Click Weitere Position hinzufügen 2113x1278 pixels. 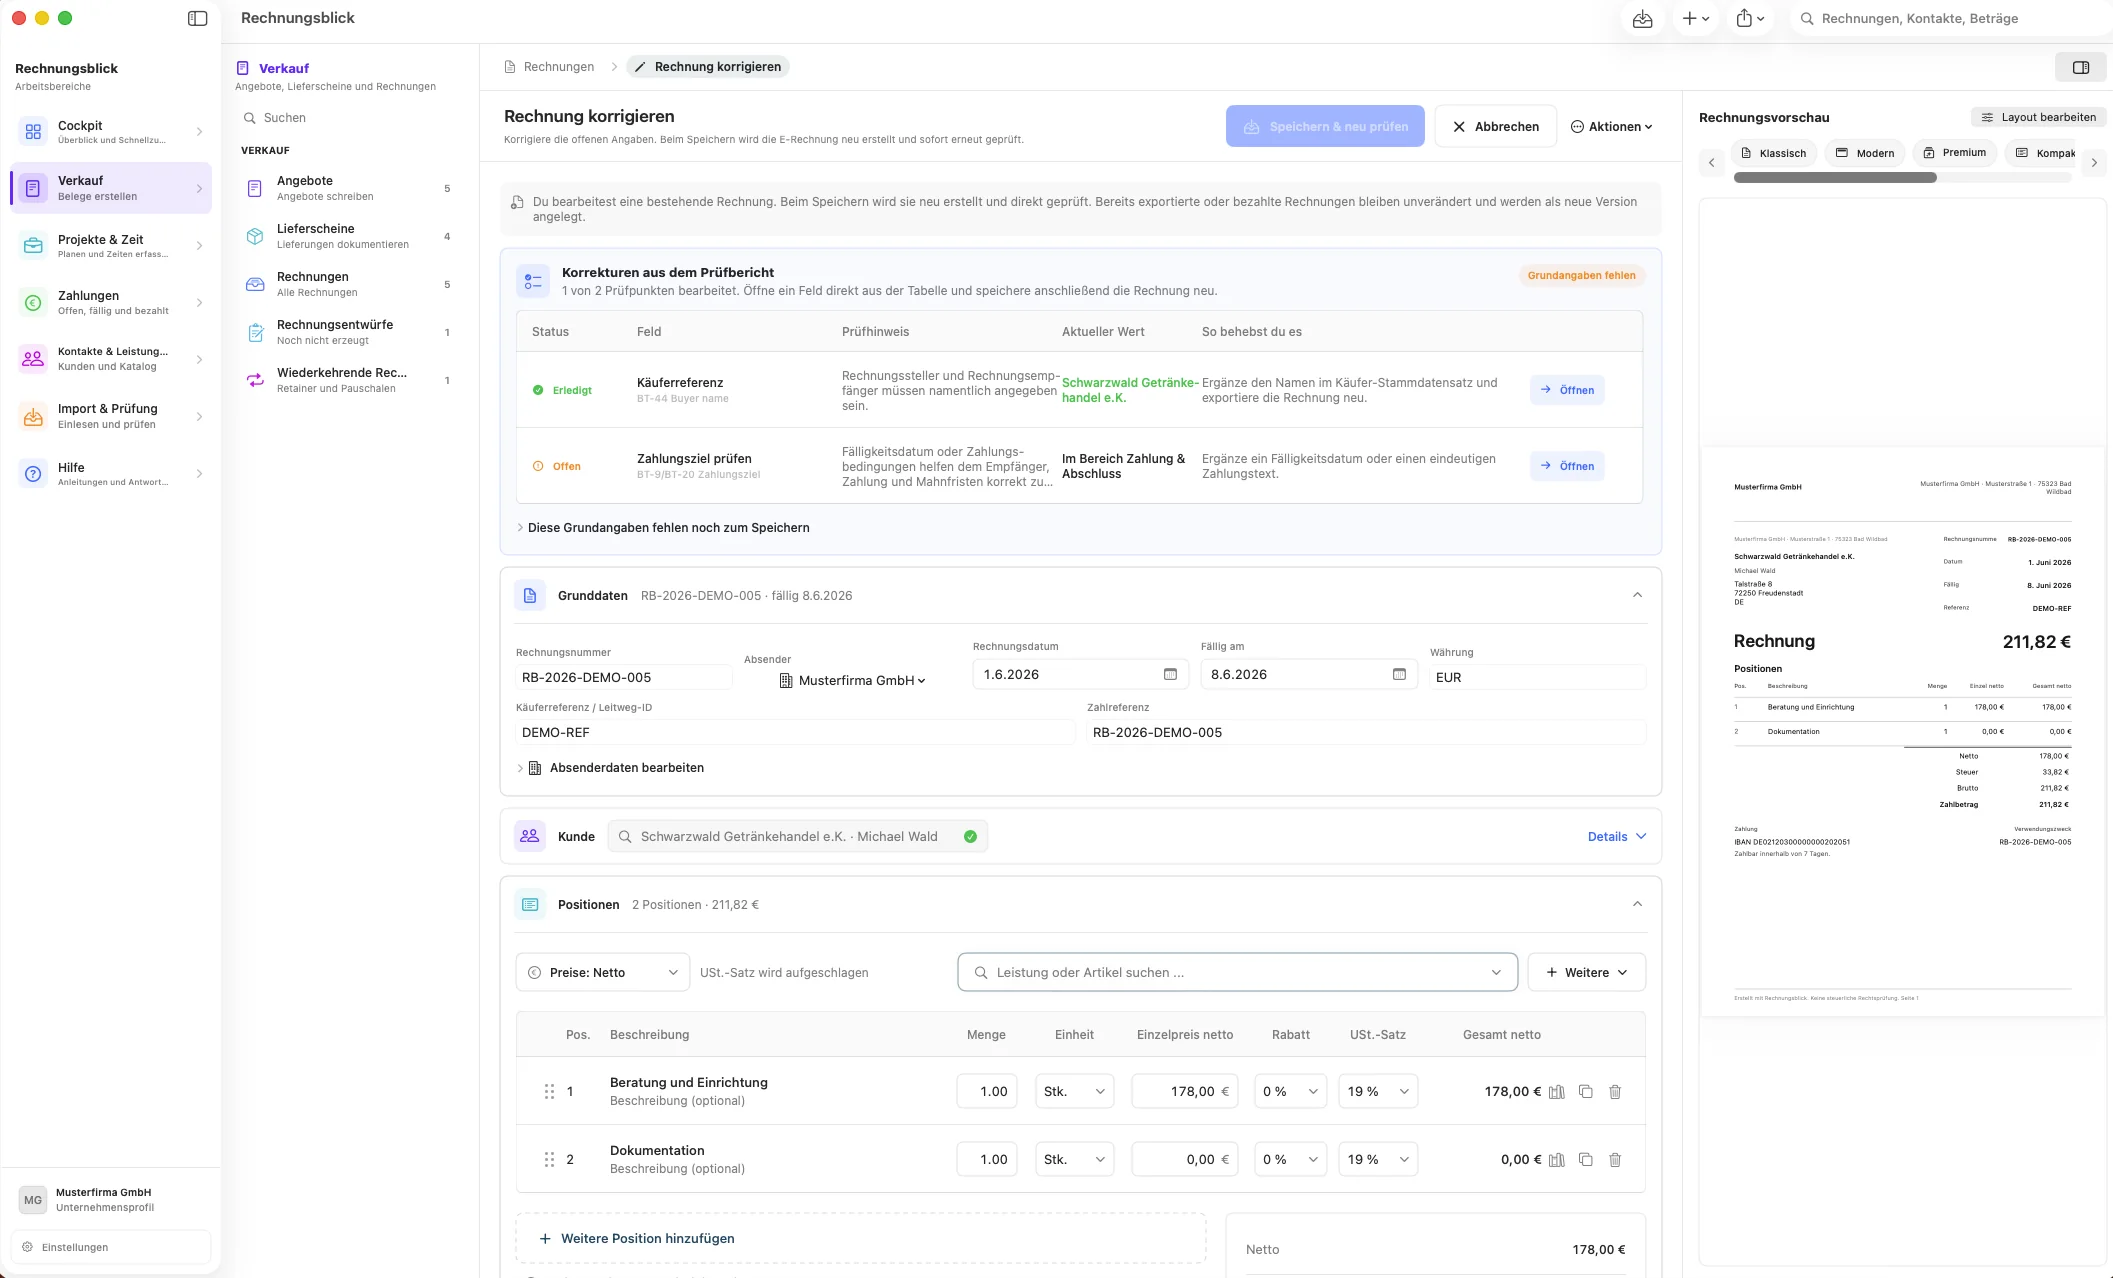[x=860, y=1239]
